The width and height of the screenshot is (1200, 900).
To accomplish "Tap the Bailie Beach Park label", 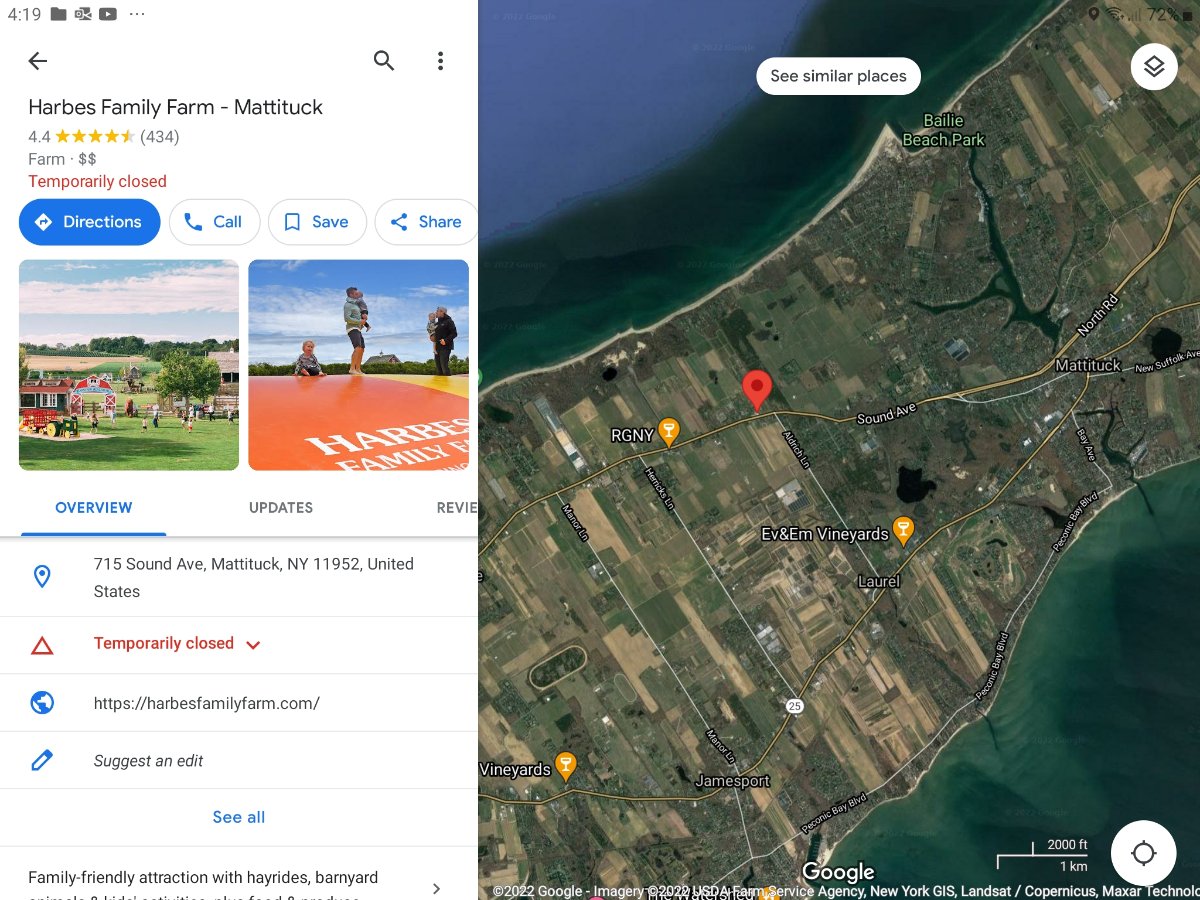I will [x=944, y=130].
